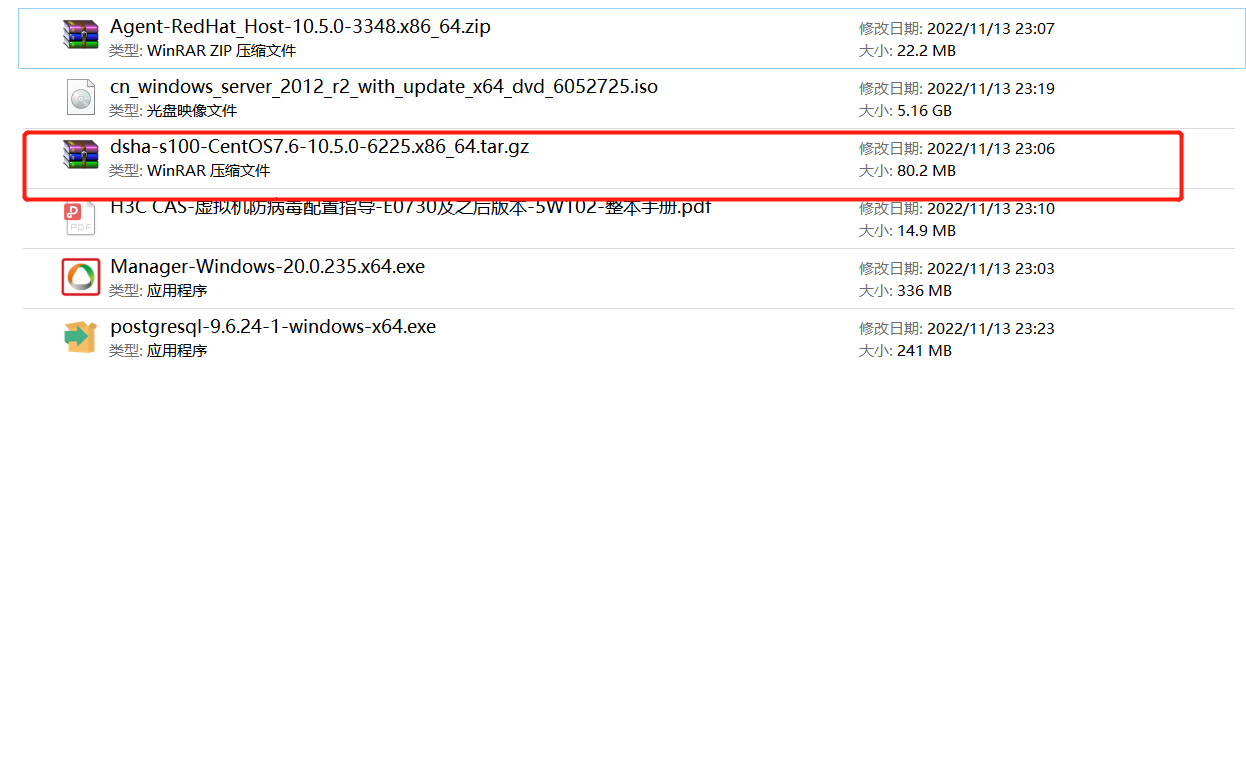
Task: Click the modified date 2022/11/13 23:06
Action: pos(991,149)
